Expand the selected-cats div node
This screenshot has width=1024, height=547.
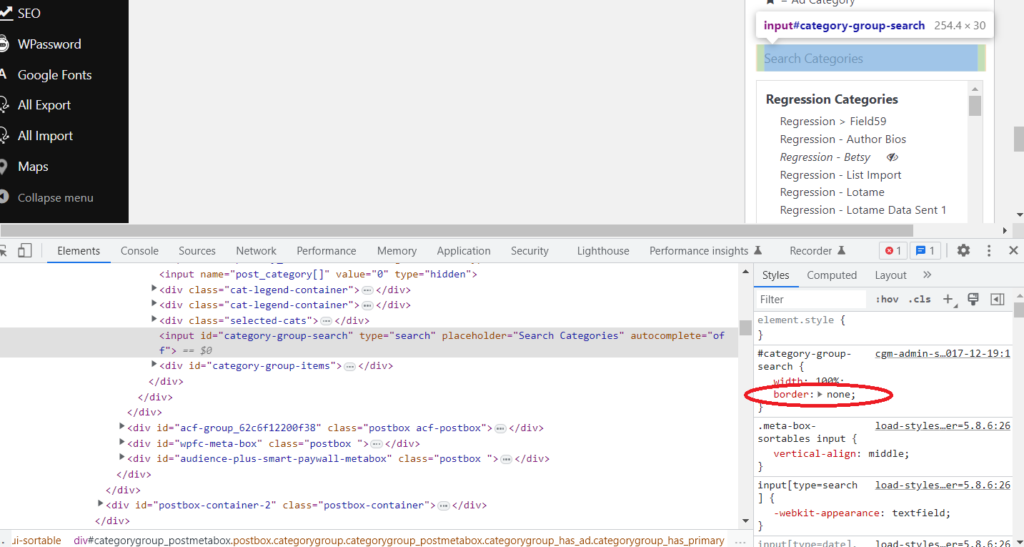(x=154, y=320)
